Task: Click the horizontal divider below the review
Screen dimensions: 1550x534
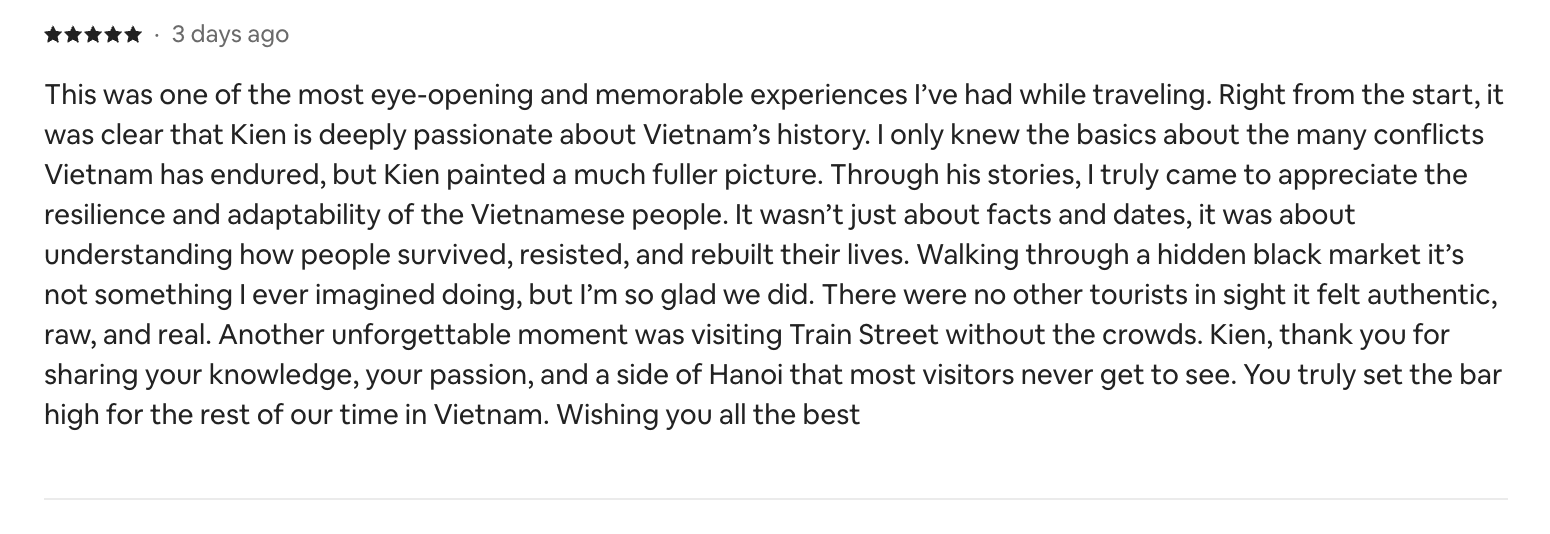Action: coord(775,498)
